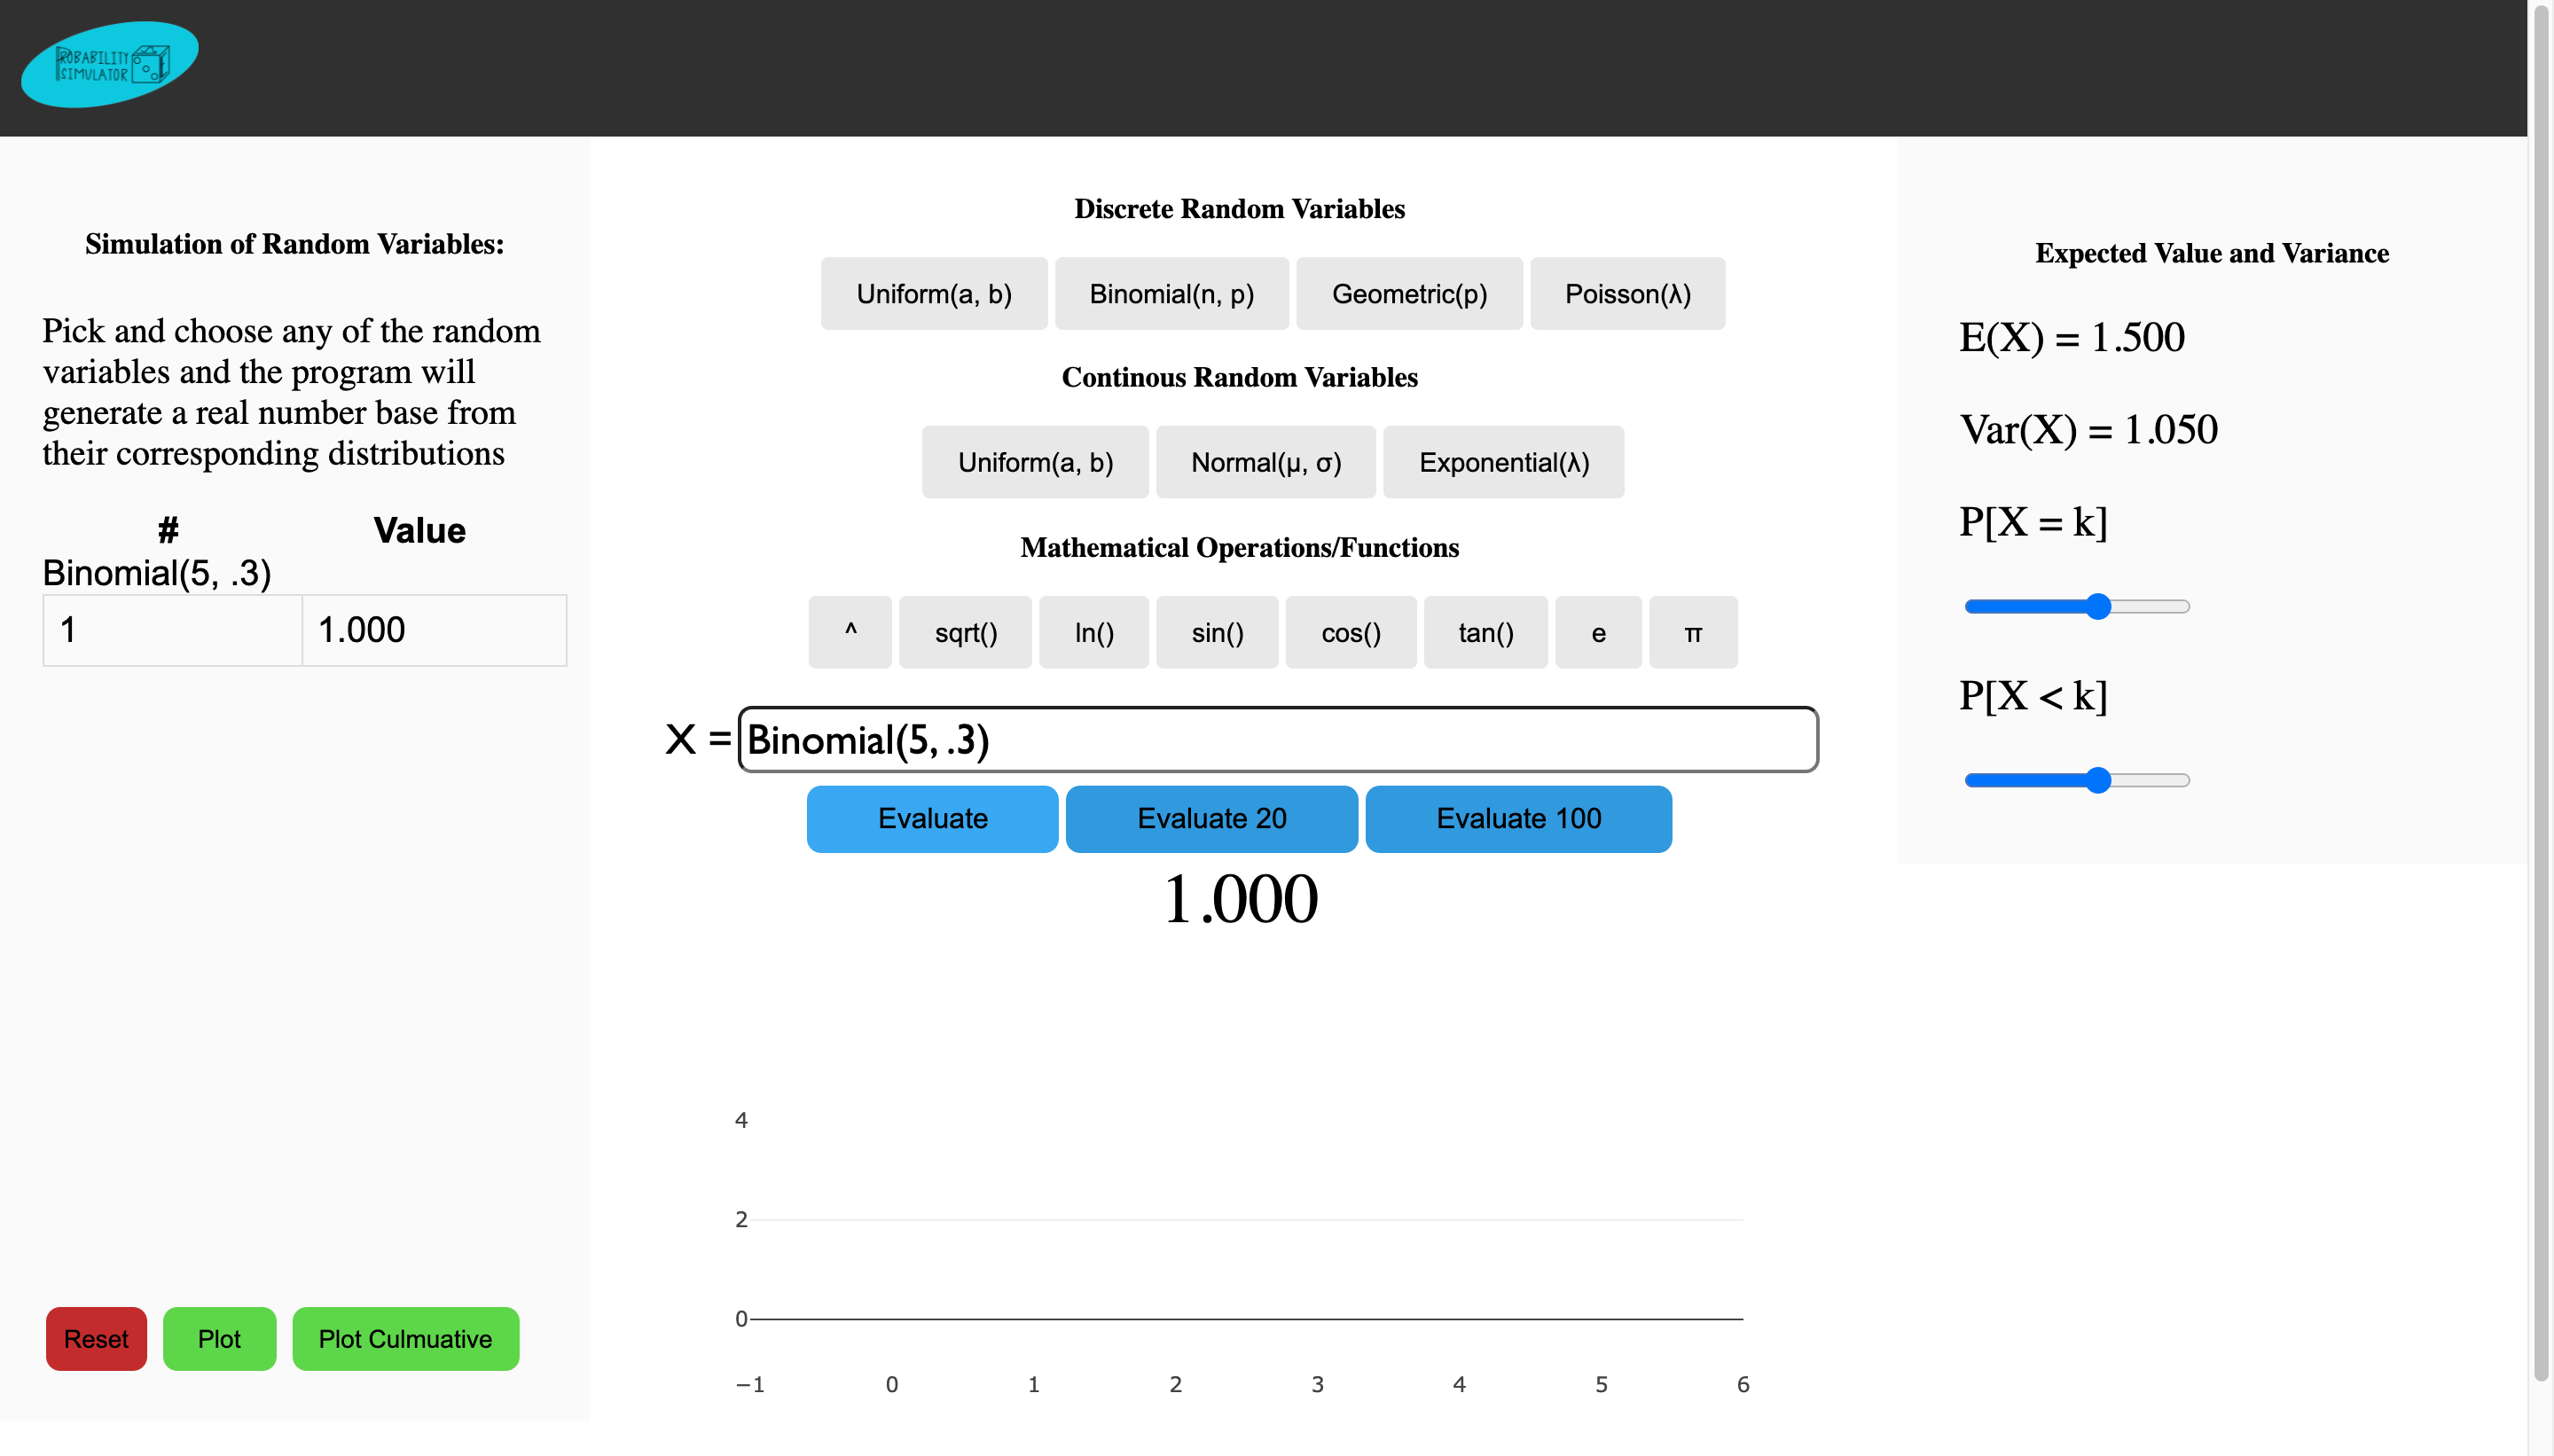Insert the tan() function
The height and width of the screenshot is (1456, 2554).
click(1485, 632)
